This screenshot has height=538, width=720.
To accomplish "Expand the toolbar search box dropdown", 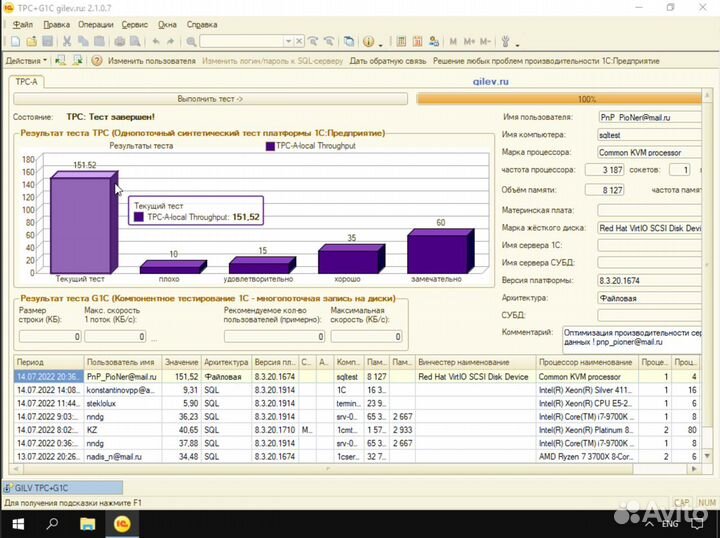I will pyautogui.click(x=288, y=41).
